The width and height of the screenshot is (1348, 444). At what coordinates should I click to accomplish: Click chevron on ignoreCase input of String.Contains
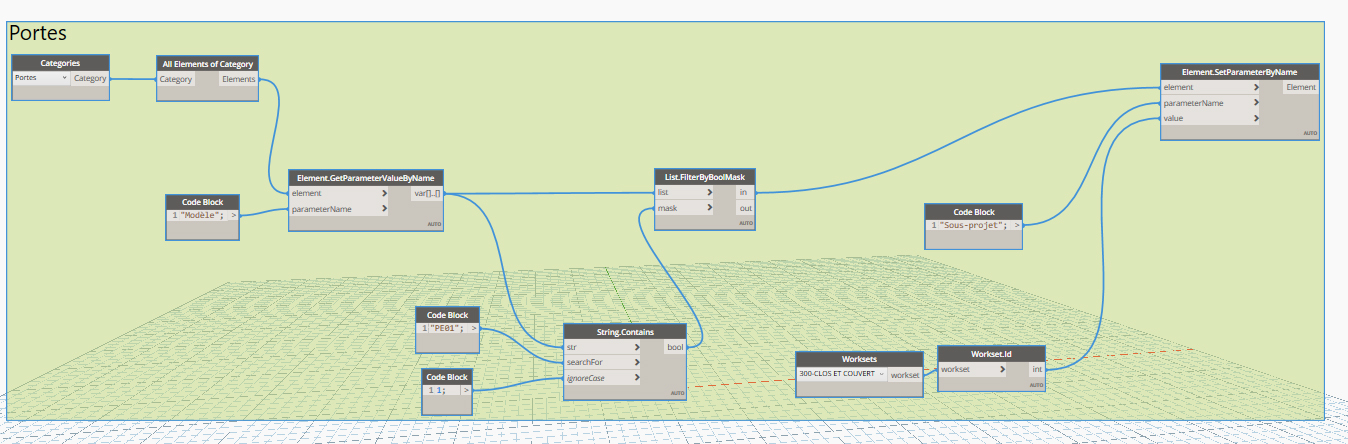(x=637, y=378)
